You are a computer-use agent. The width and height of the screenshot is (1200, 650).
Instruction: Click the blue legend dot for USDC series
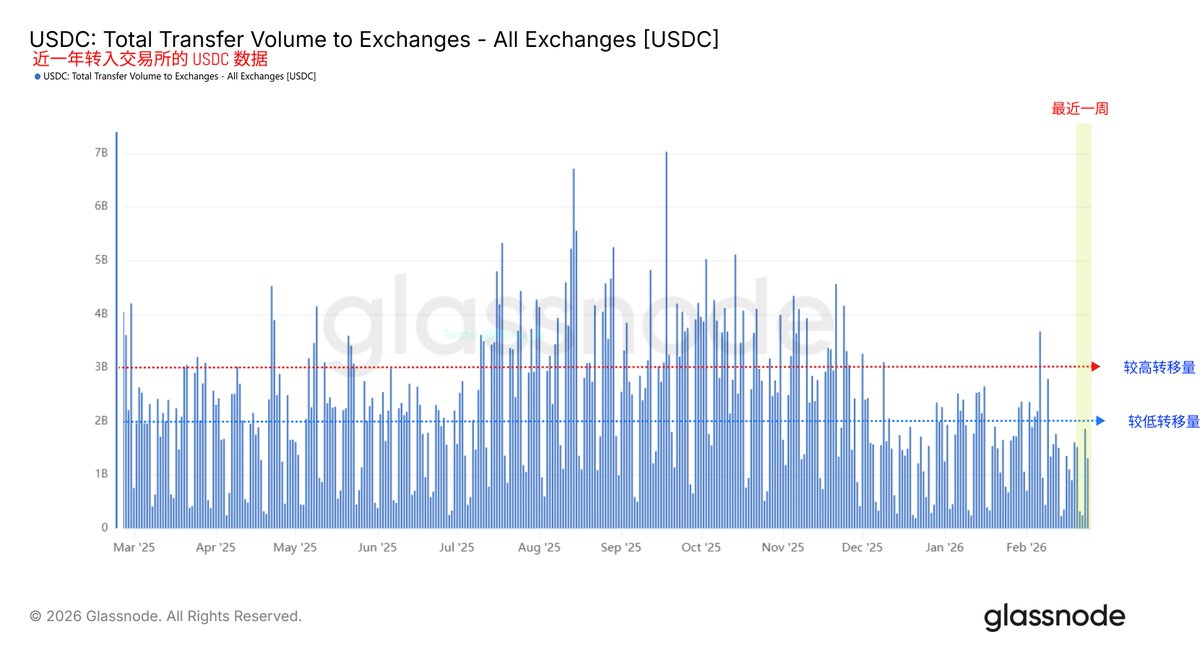pyautogui.click(x=37, y=77)
